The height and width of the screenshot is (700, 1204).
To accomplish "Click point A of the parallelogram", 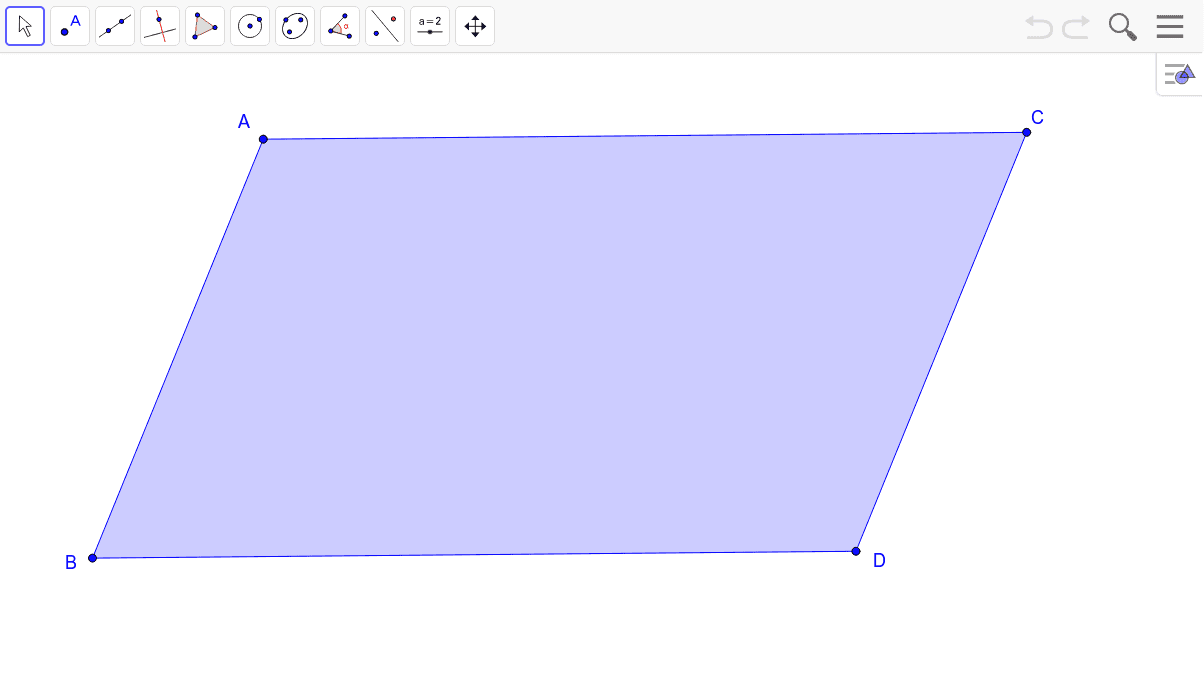I will coord(263,139).
